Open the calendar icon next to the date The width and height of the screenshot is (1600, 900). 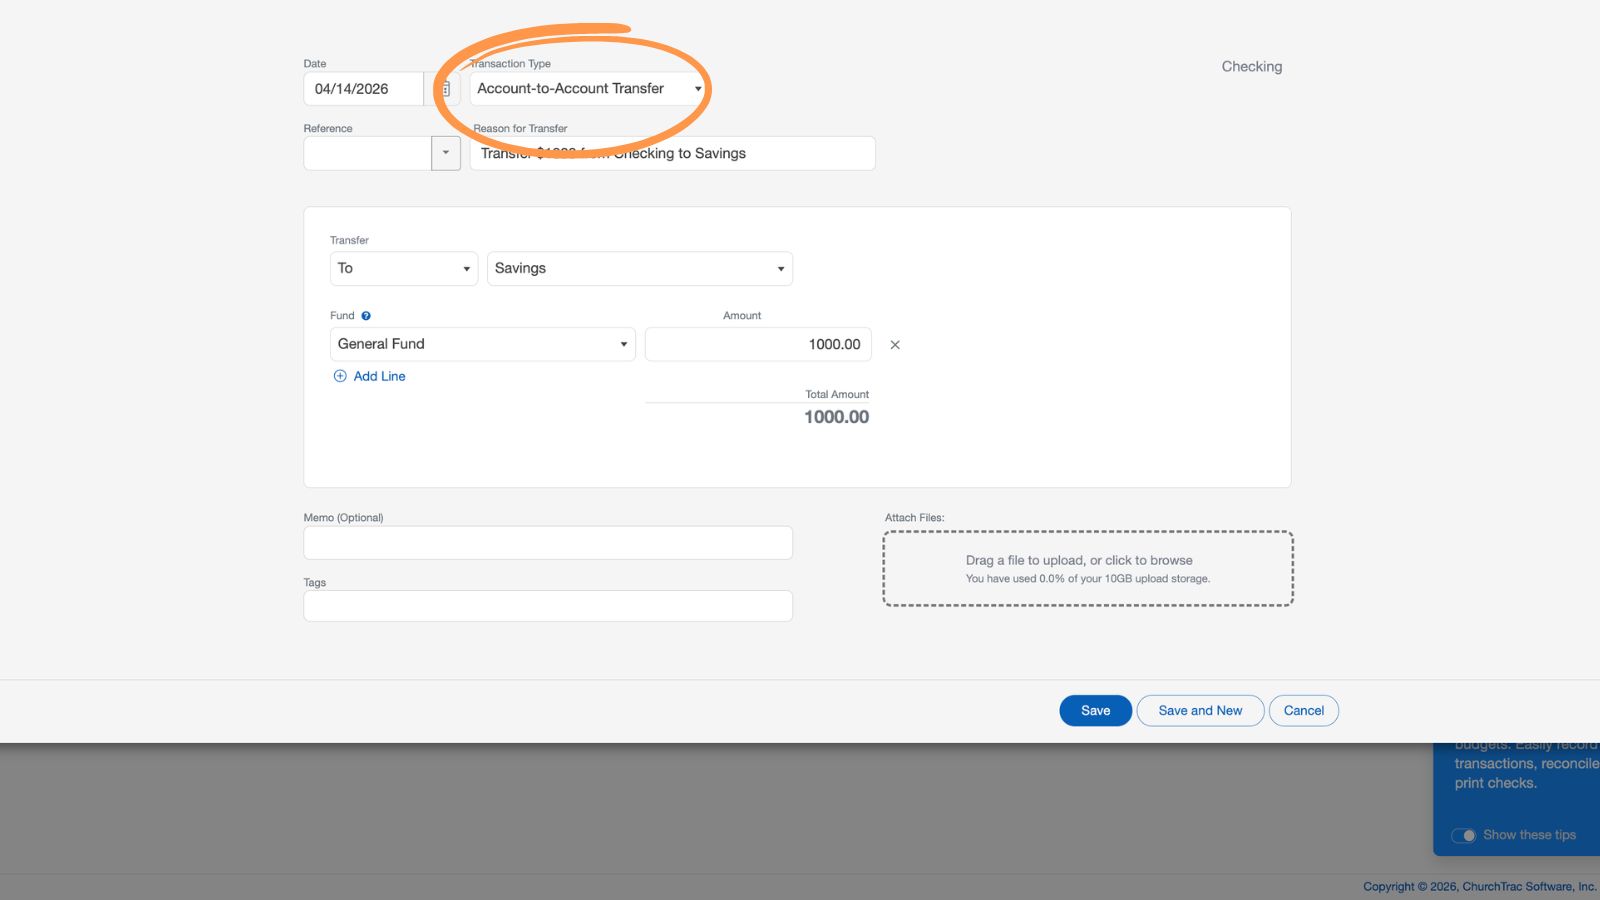[x=444, y=88]
